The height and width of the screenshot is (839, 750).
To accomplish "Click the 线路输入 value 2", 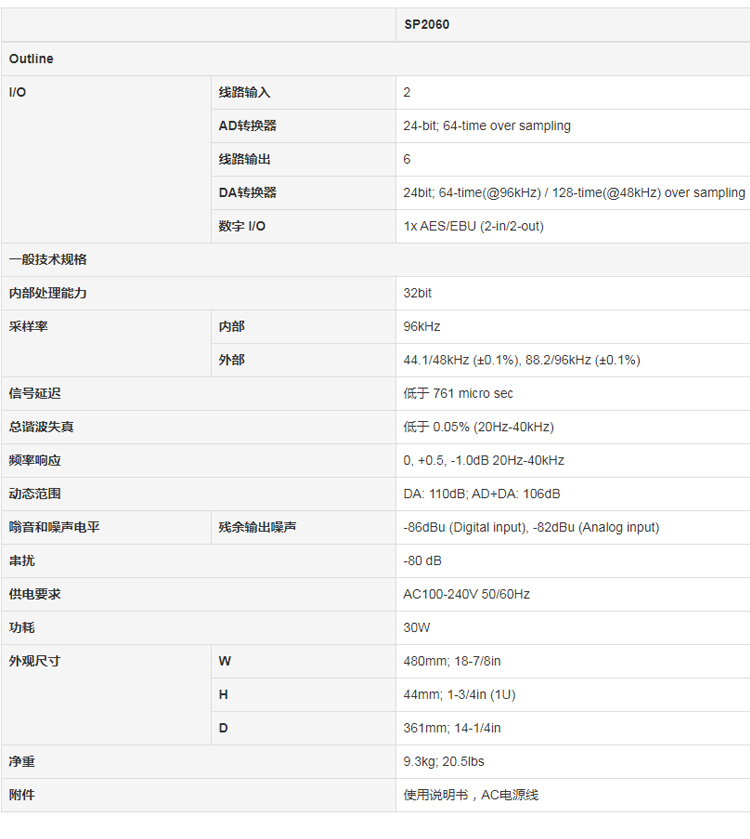I will [407, 93].
